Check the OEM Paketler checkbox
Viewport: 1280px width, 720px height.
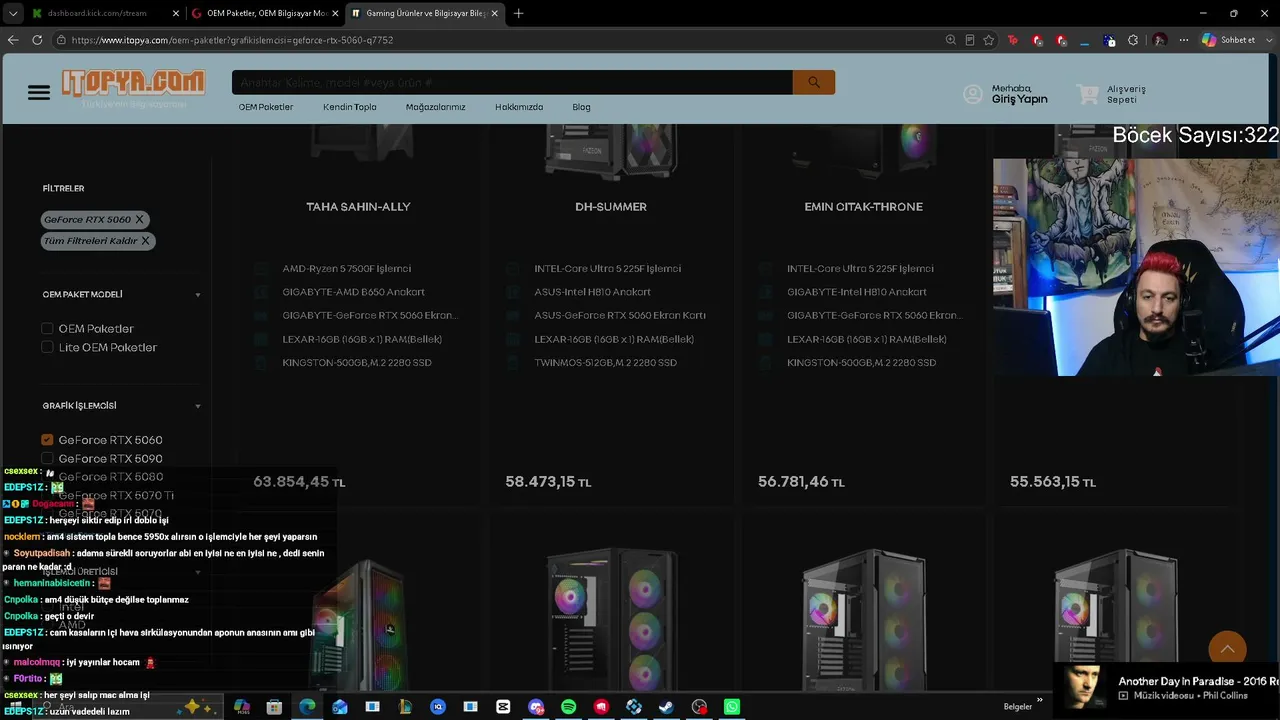tap(47, 328)
